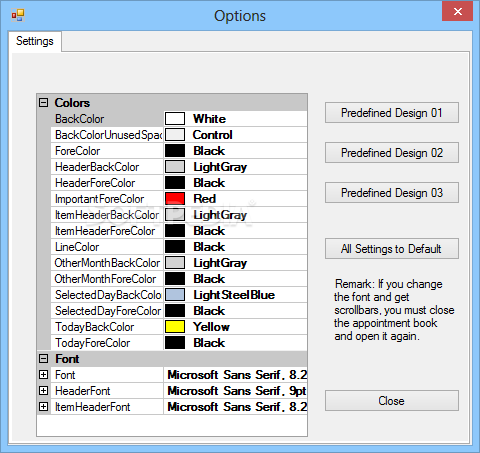This screenshot has width=480, height=453.
Task: Select the BackColor property row
Action: point(179,119)
